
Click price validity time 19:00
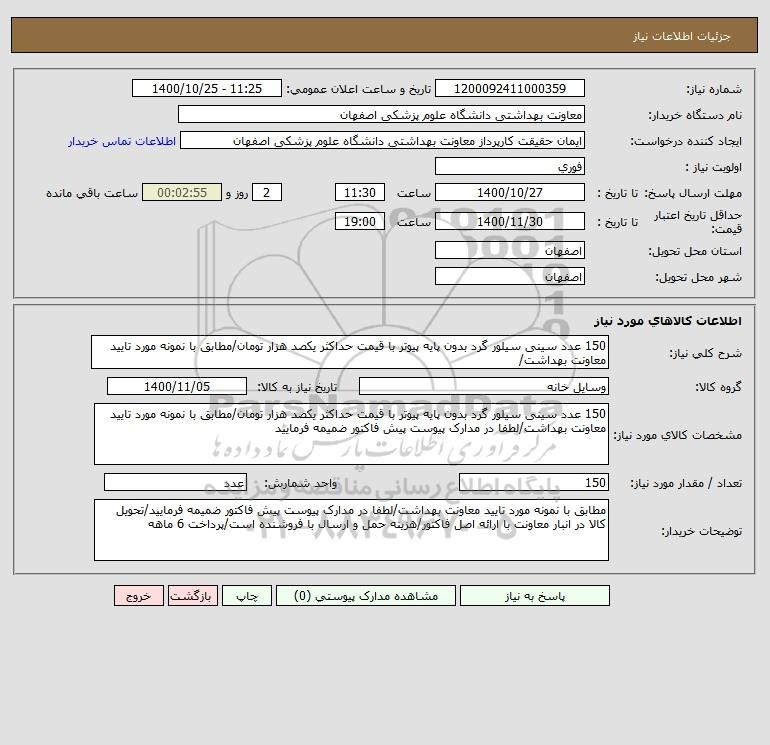359,221
